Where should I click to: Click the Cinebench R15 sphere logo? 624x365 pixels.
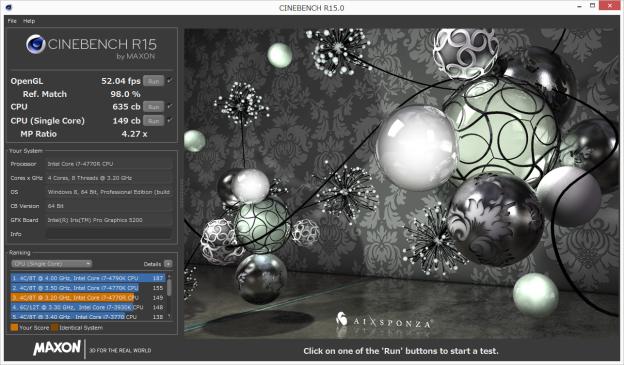35,44
